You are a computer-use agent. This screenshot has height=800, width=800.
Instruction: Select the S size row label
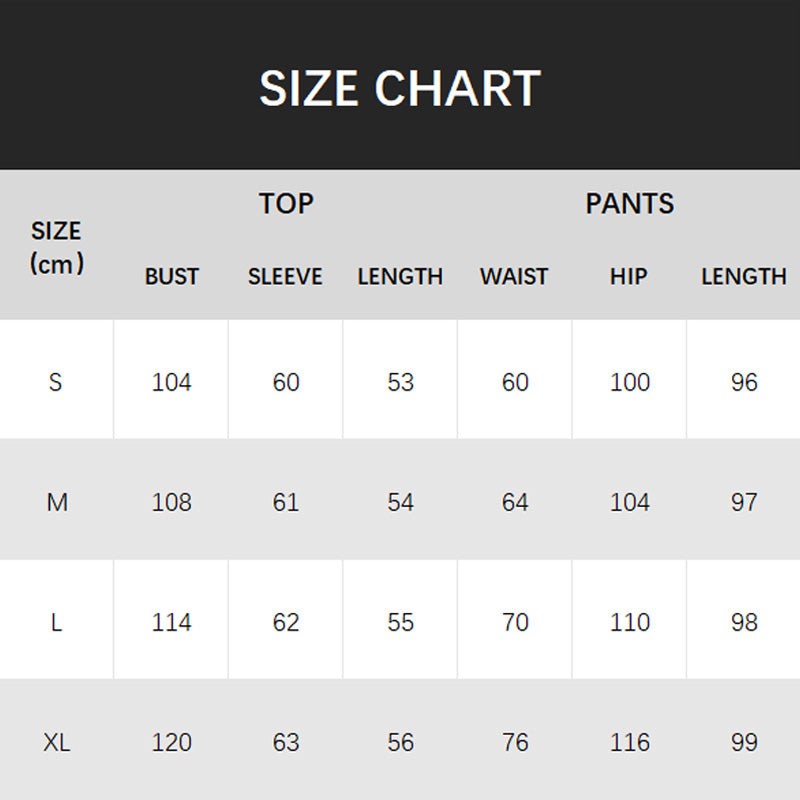click(56, 382)
